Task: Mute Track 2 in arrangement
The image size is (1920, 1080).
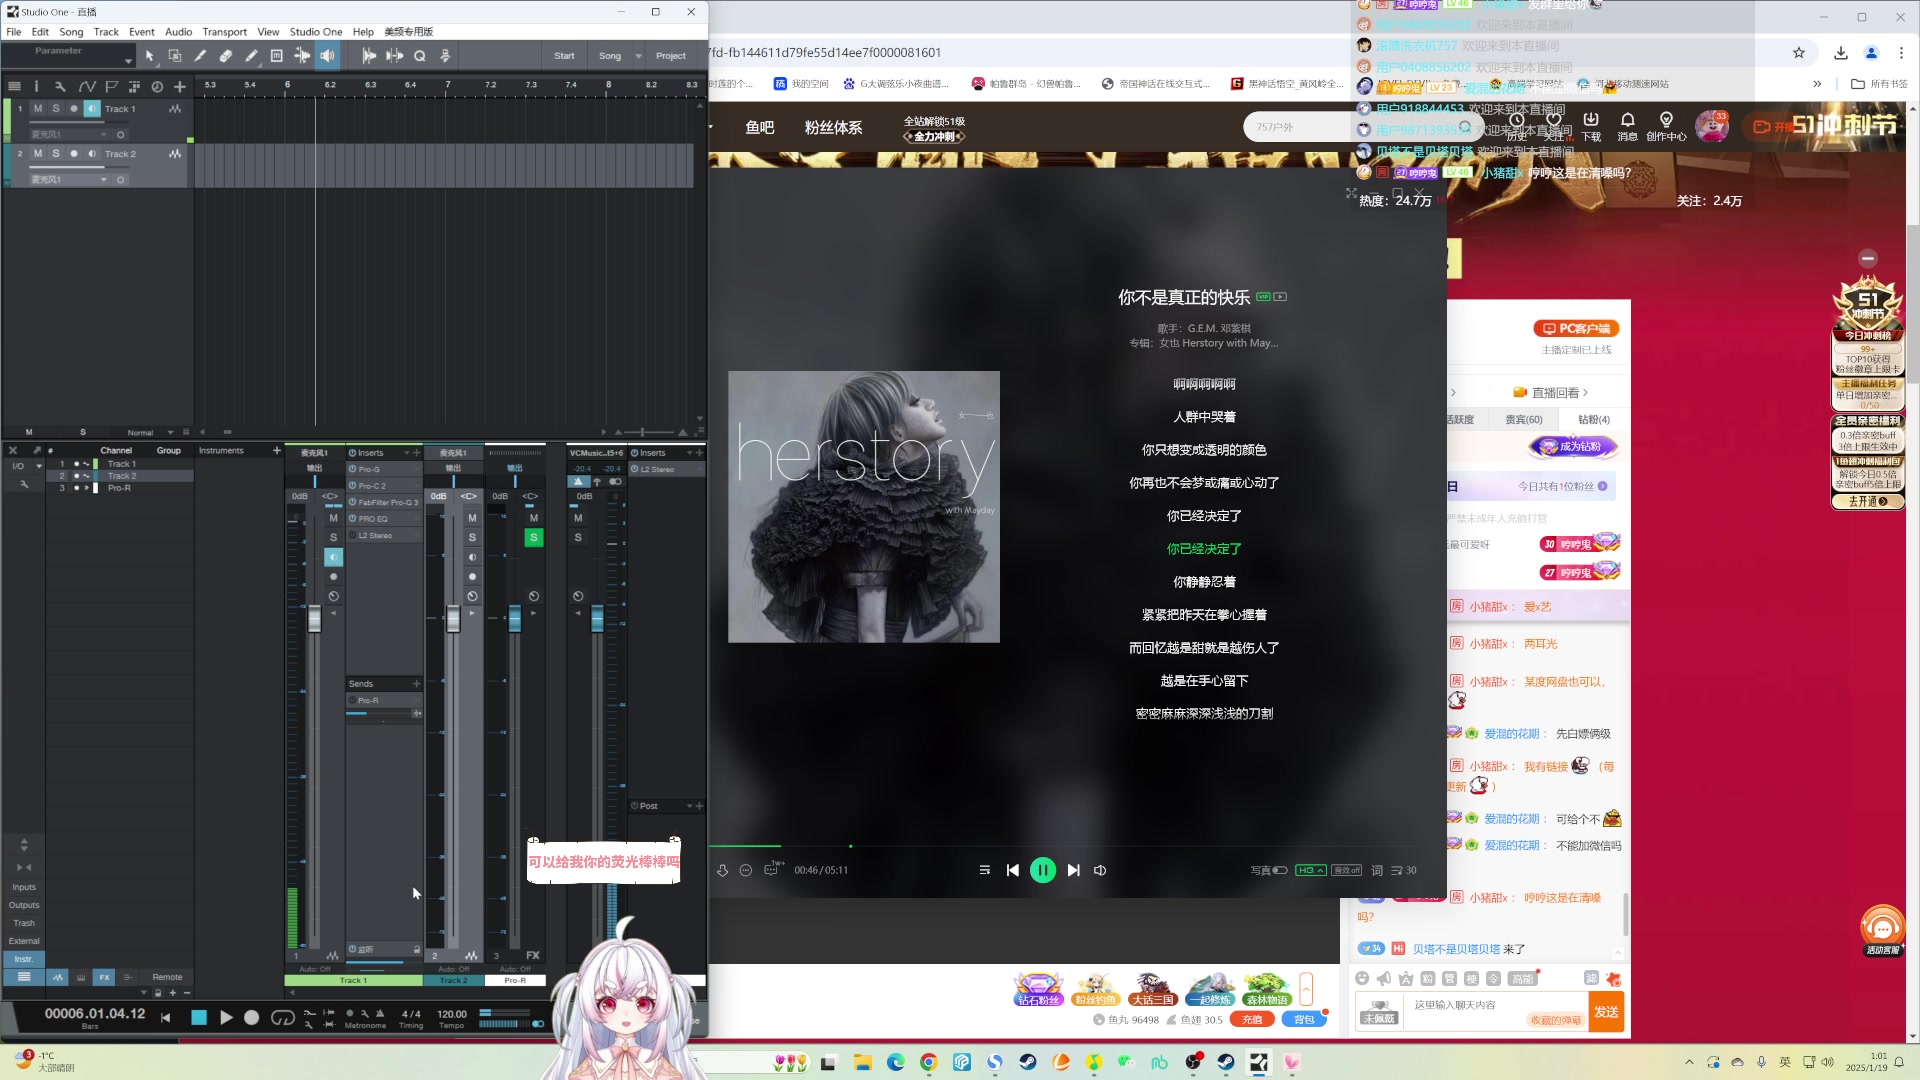Action: tap(38, 154)
